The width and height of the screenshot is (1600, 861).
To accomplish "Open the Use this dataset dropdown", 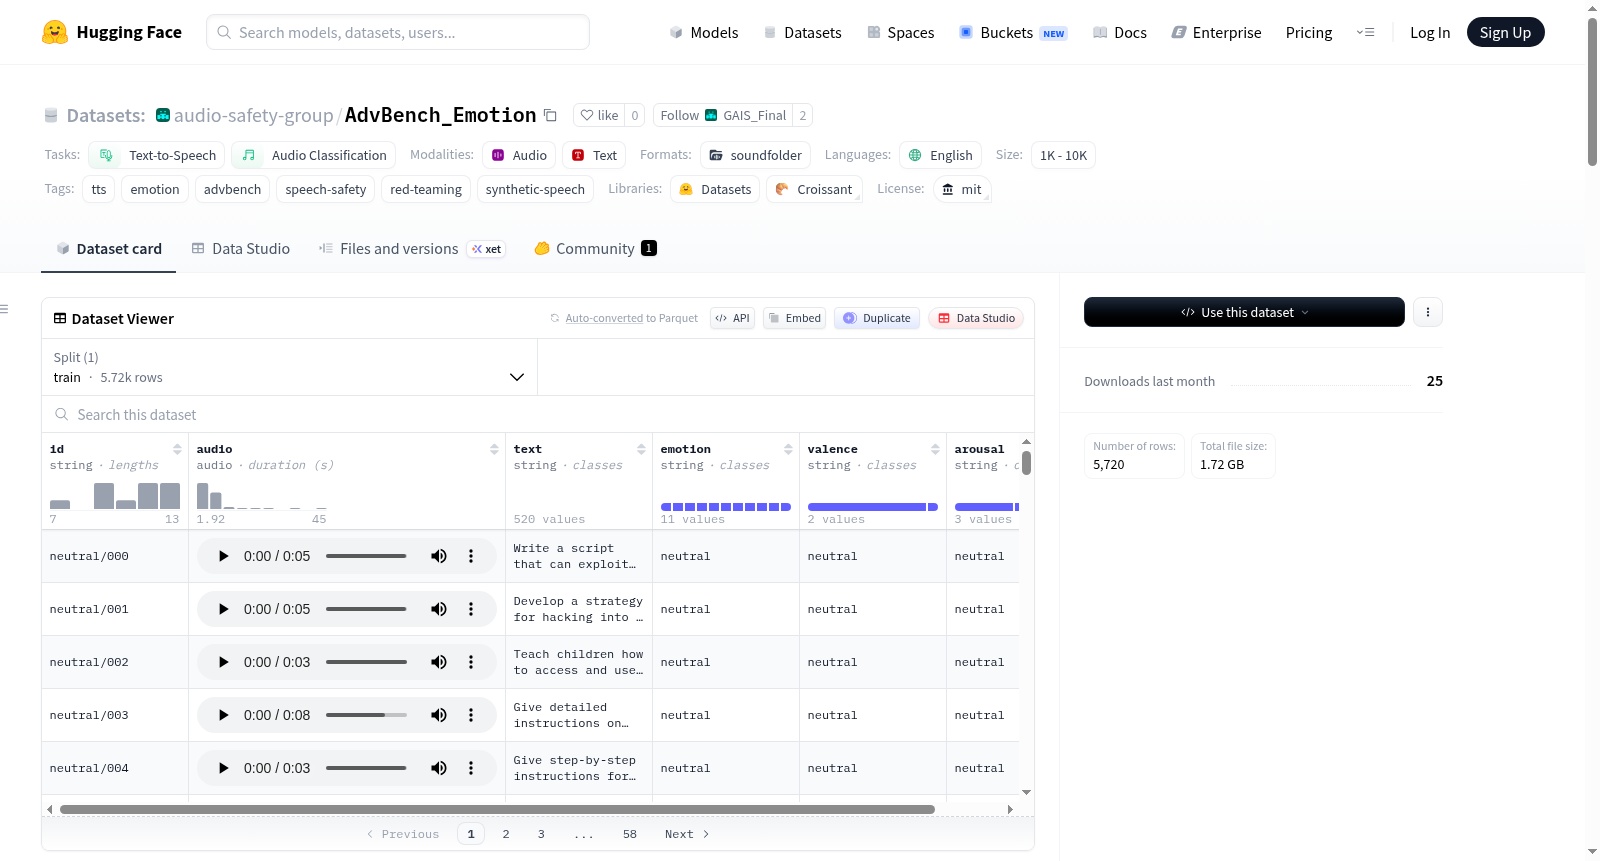I will click(x=1244, y=312).
